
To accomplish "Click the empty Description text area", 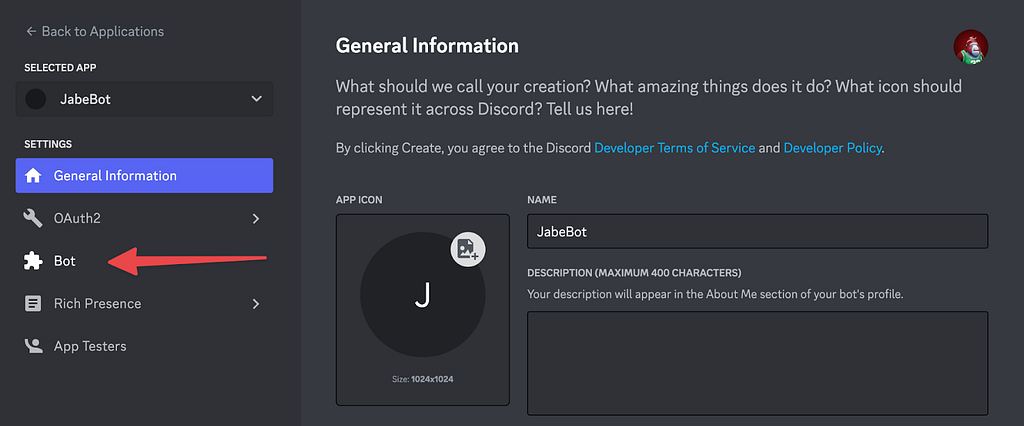I will (x=758, y=363).
